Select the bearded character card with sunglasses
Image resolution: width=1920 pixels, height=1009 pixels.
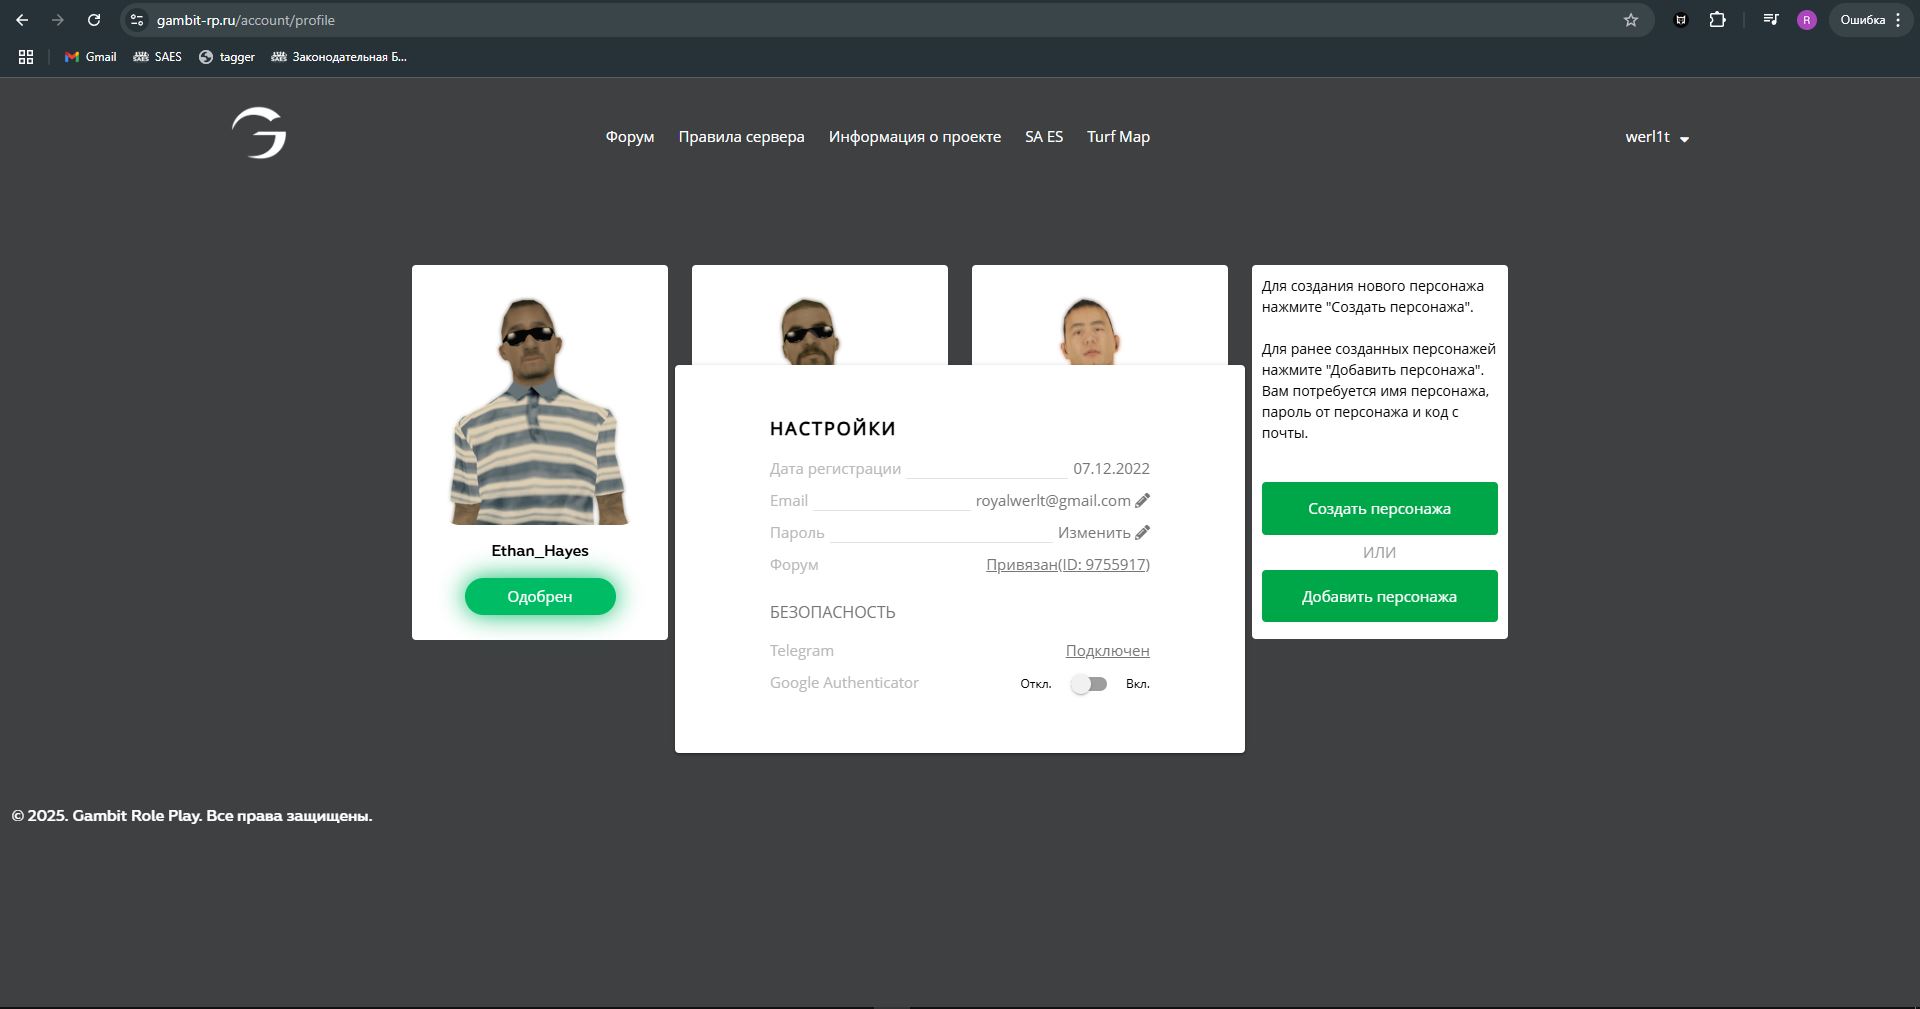pyautogui.click(x=820, y=315)
